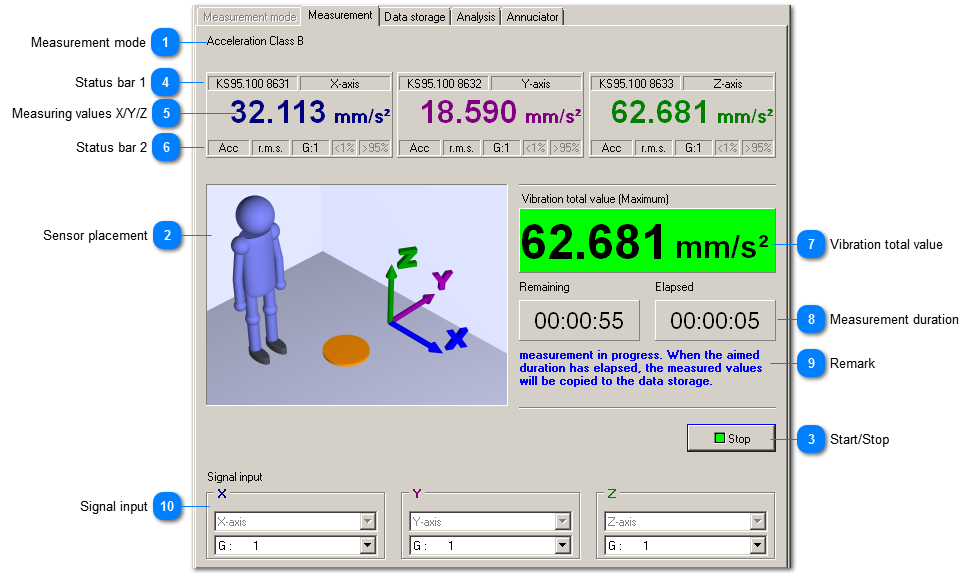
Task: Click the green Vibration total value display
Action: click(x=648, y=240)
